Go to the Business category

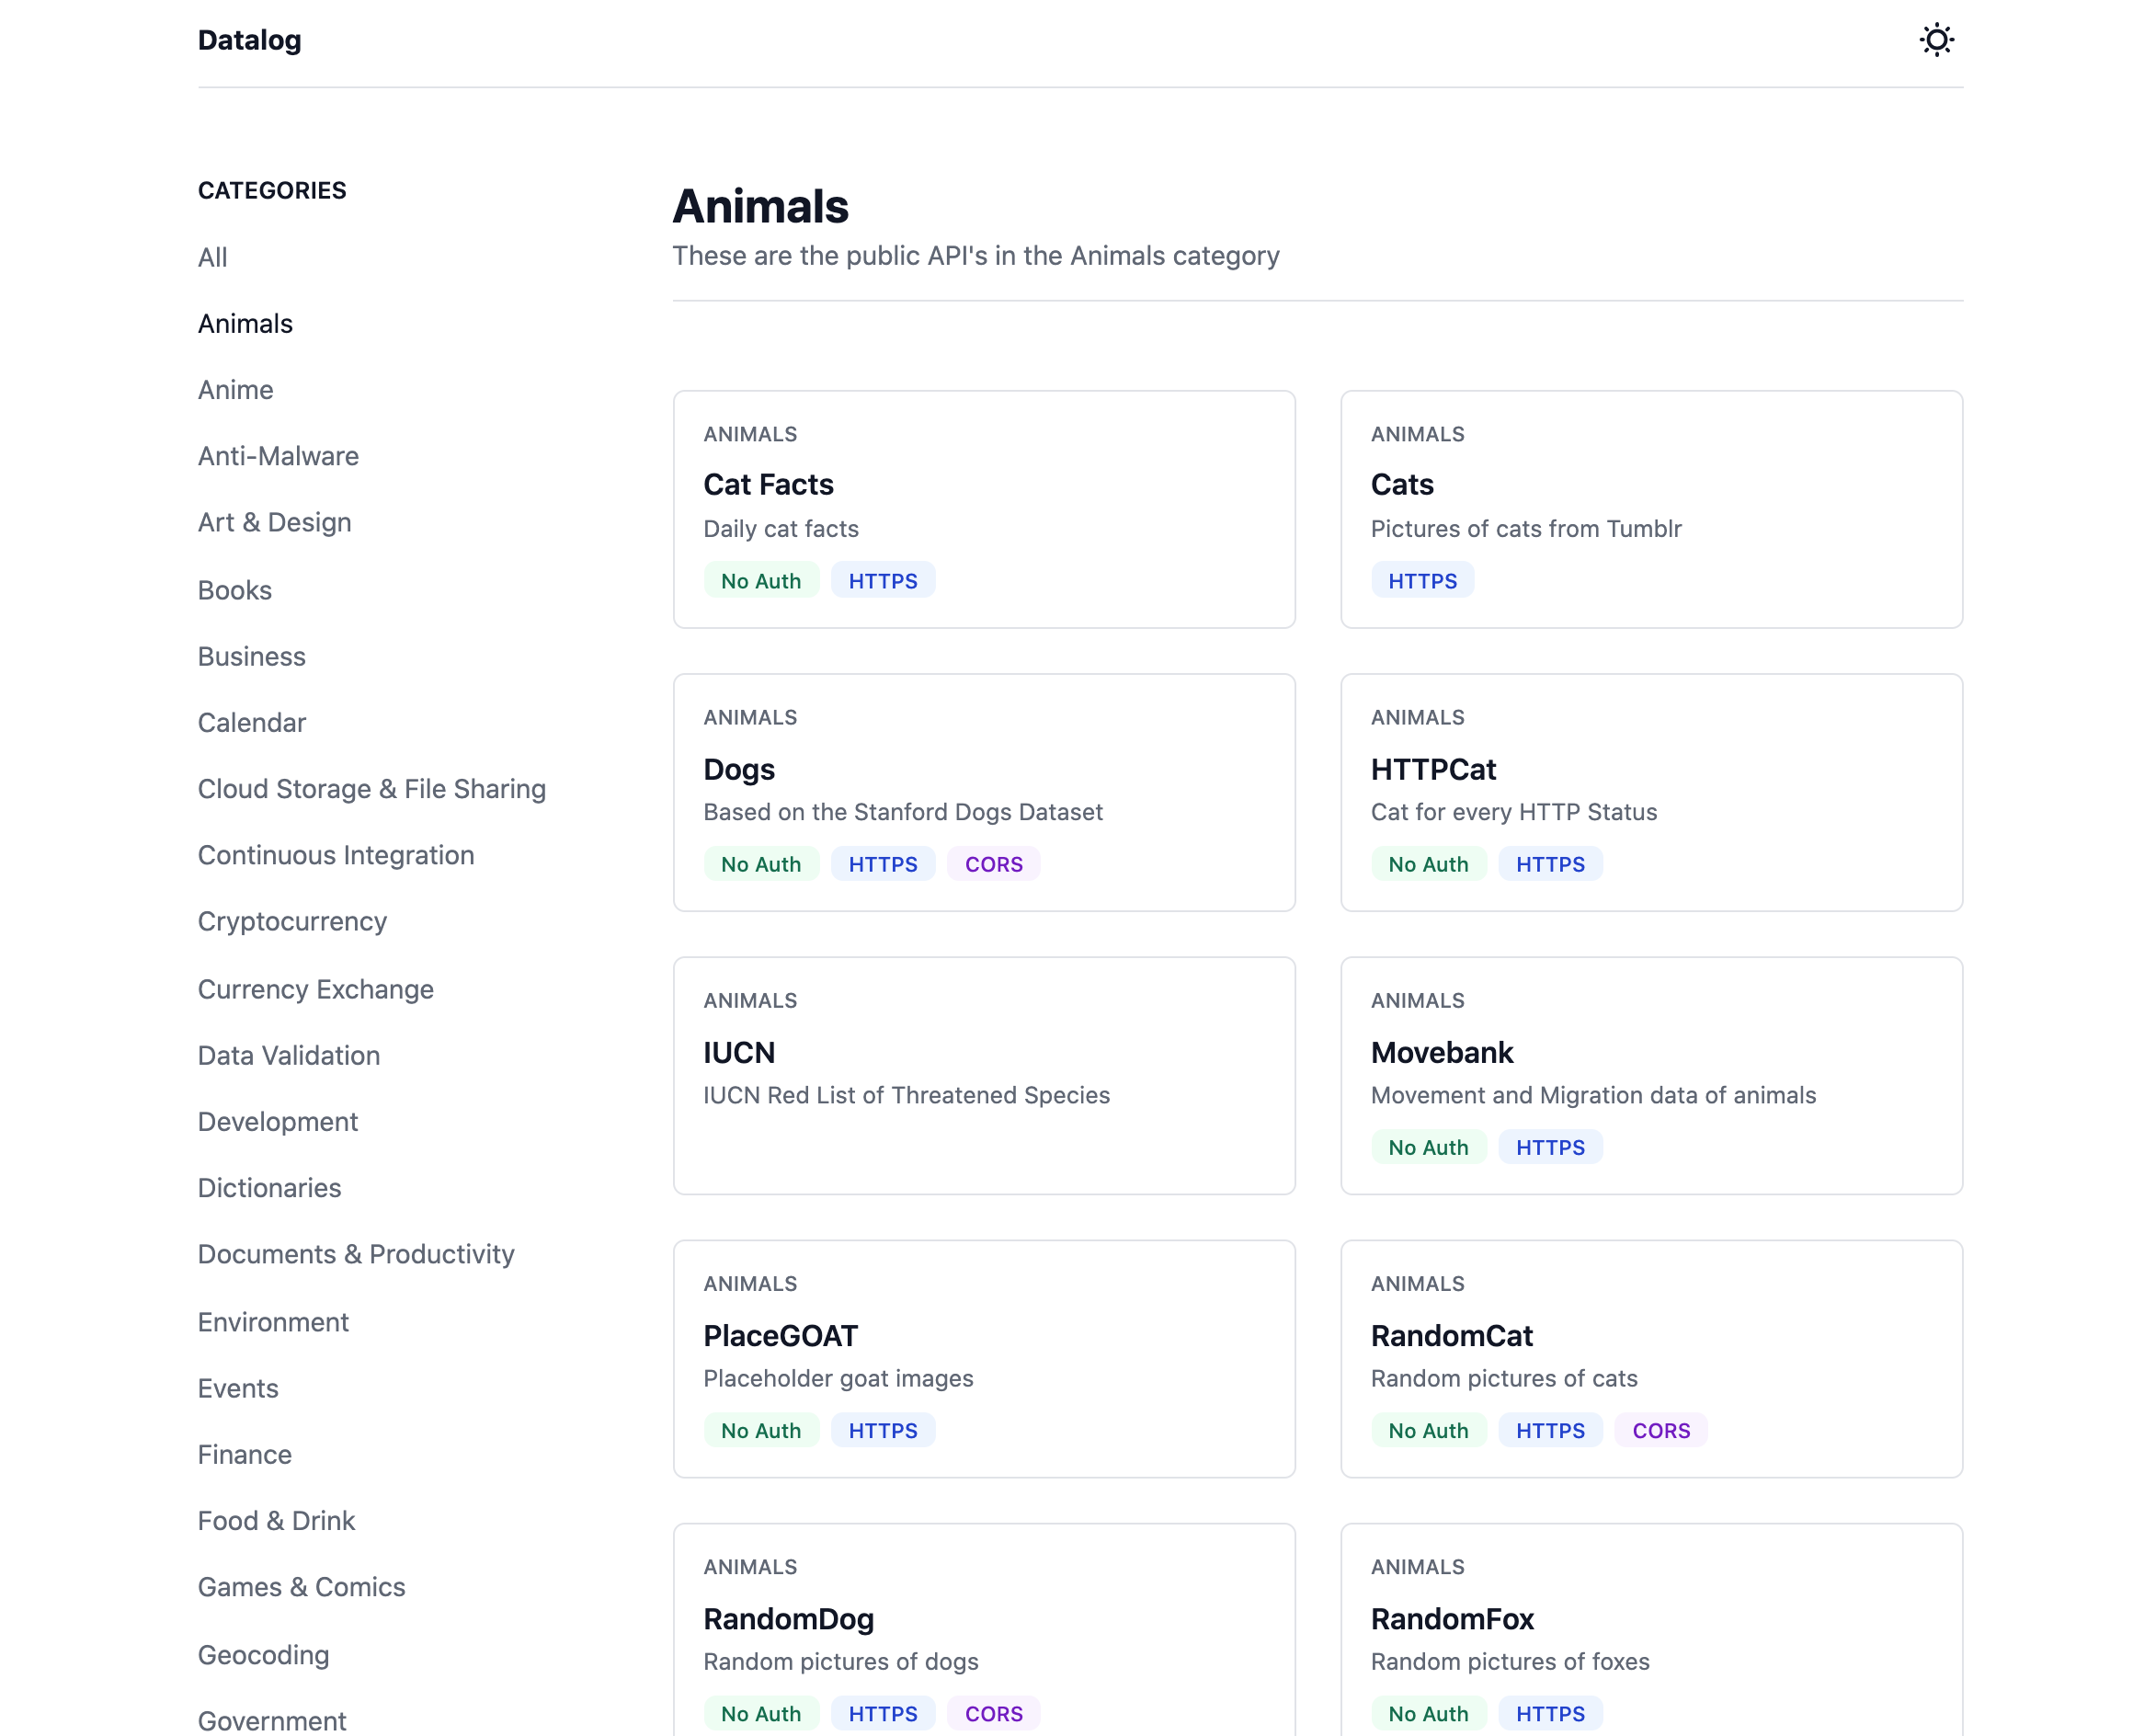click(251, 656)
